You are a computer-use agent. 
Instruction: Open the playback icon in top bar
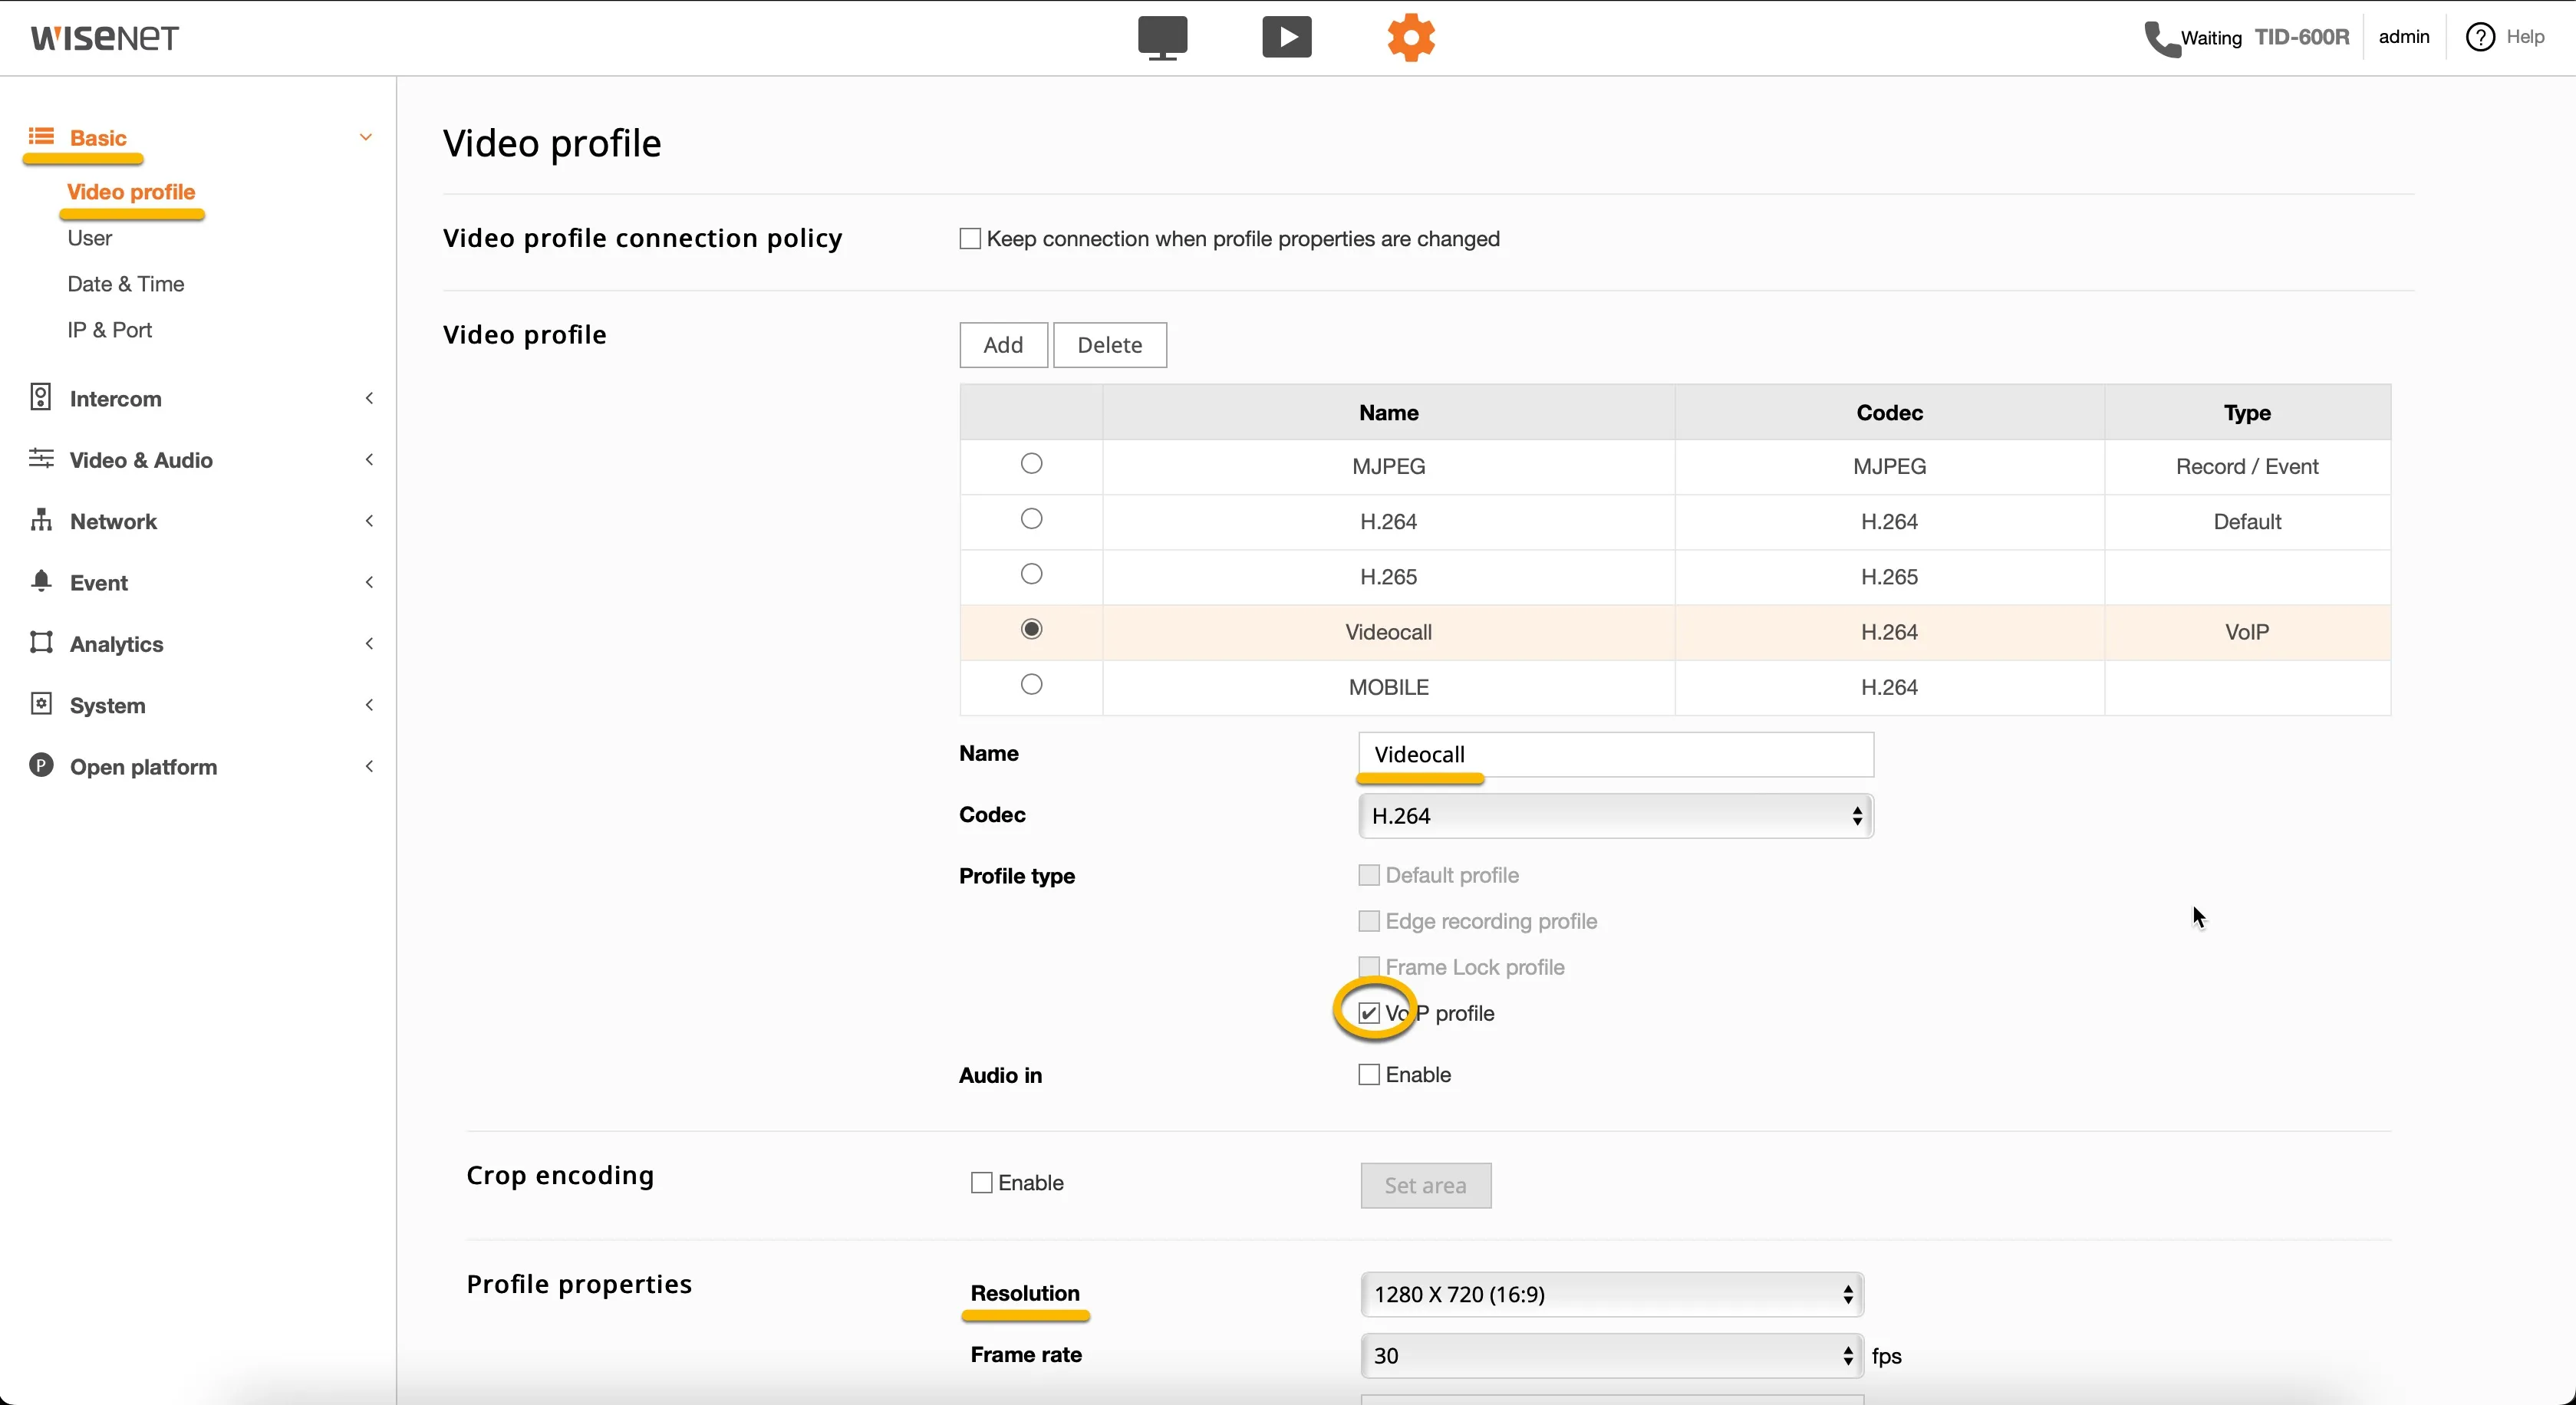click(1286, 38)
